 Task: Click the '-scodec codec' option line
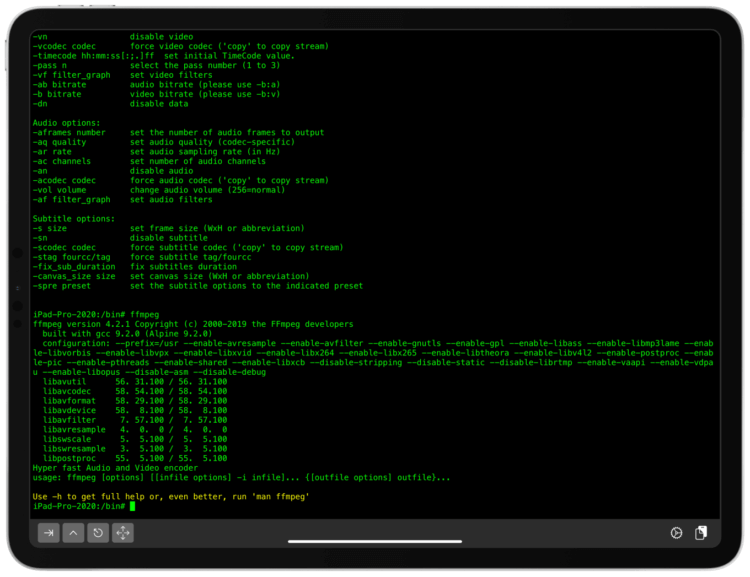click(x=188, y=247)
